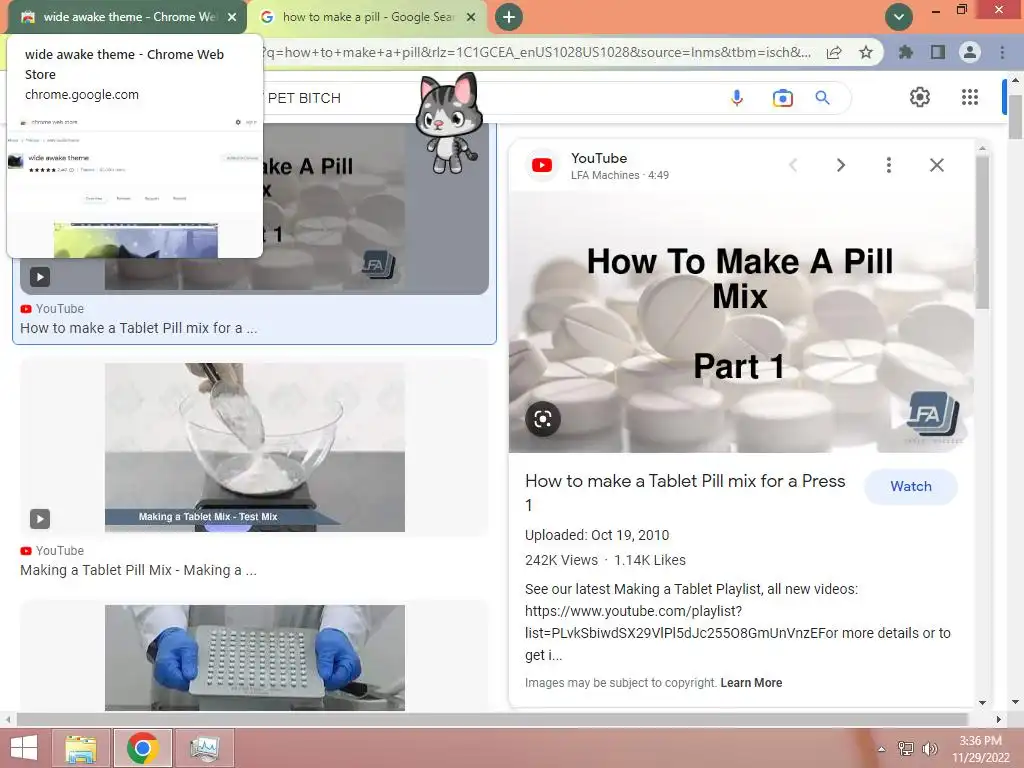Click the horizontal scrollbar at the bottom

coord(492,719)
